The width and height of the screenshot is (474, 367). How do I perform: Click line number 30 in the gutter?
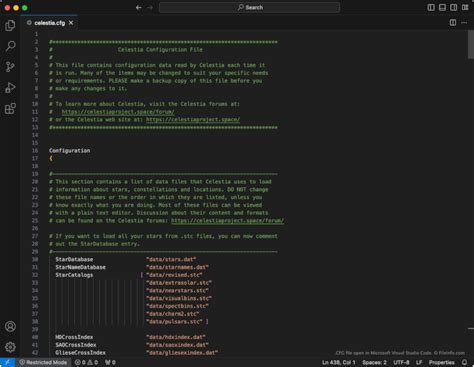[35, 259]
